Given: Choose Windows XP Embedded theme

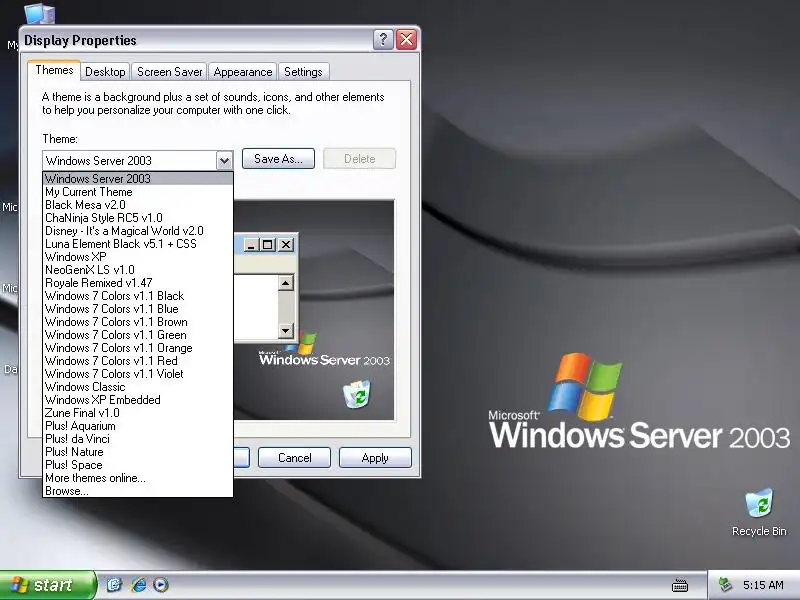Looking at the screenshot, I should tap(138, 400).
